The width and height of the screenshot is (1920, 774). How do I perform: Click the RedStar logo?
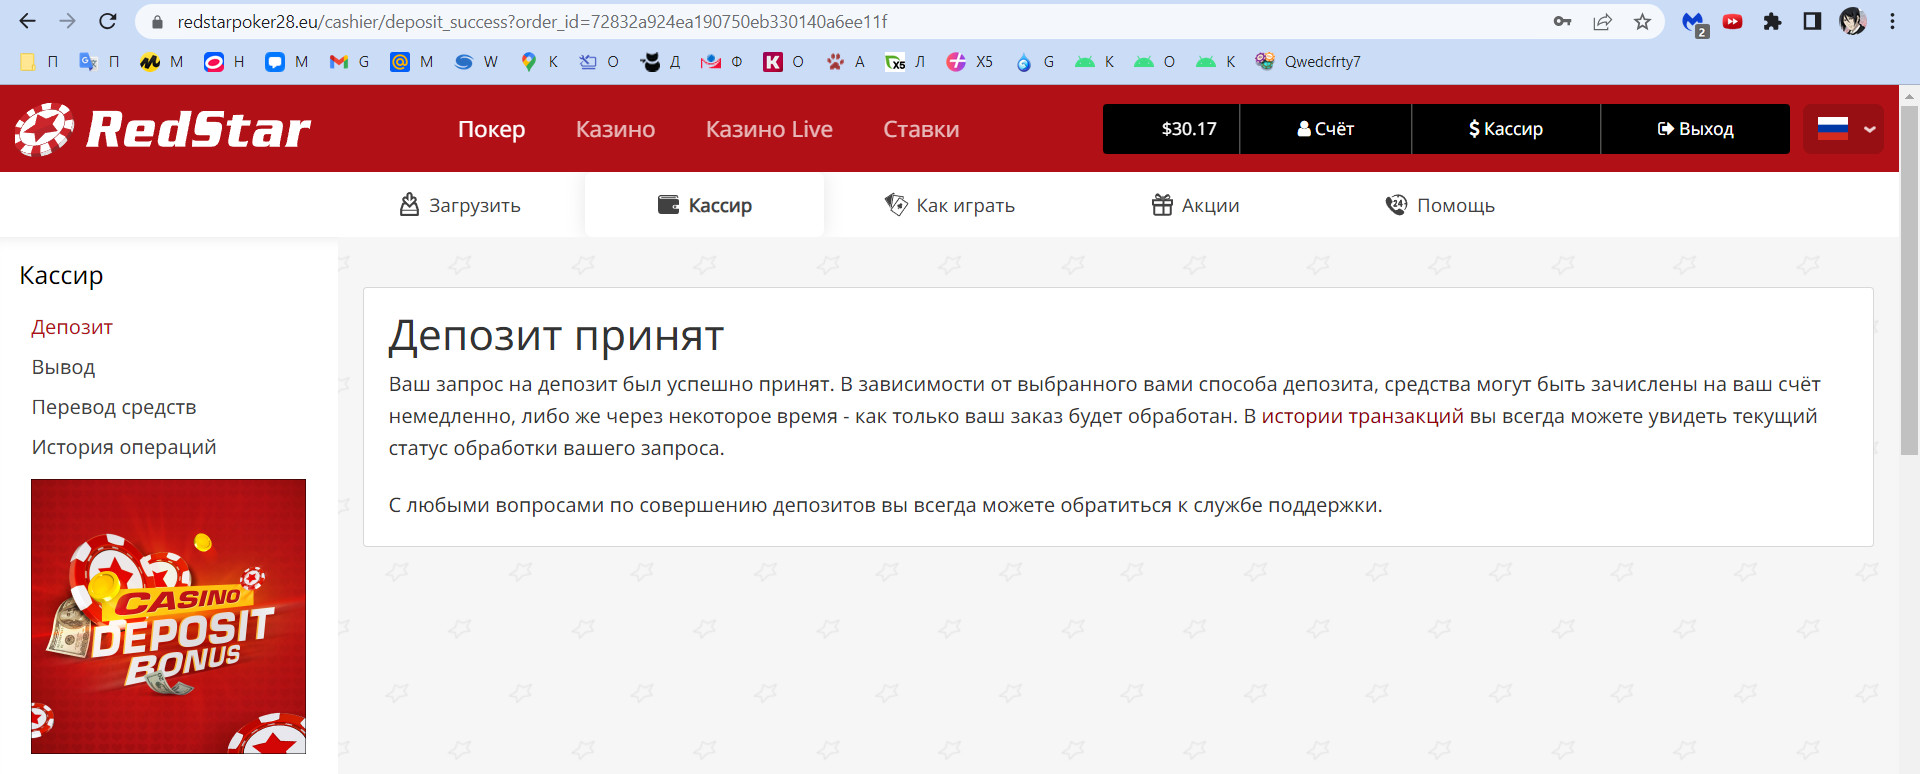click(163, 129)
